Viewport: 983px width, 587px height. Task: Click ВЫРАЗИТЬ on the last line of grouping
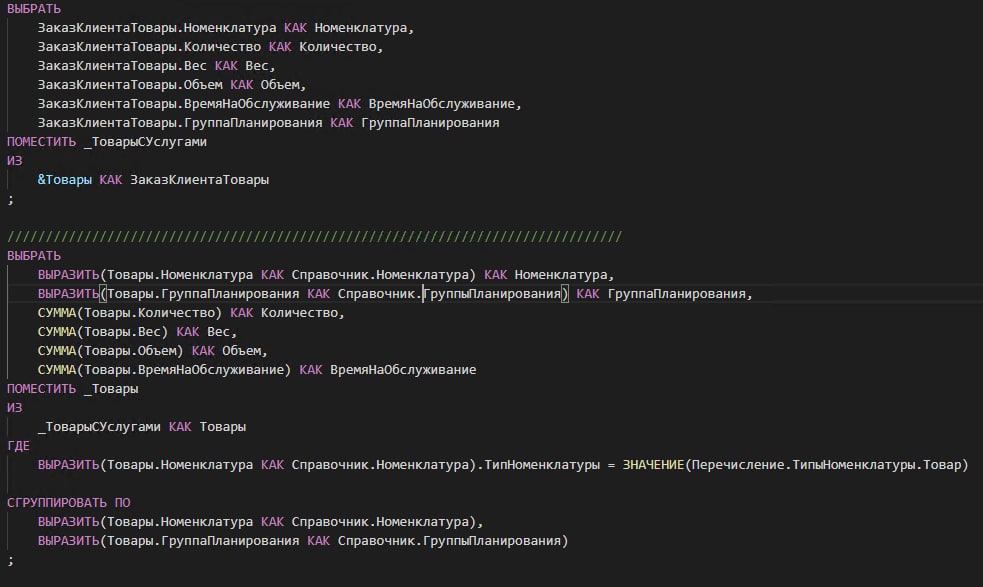click(68, 541)
